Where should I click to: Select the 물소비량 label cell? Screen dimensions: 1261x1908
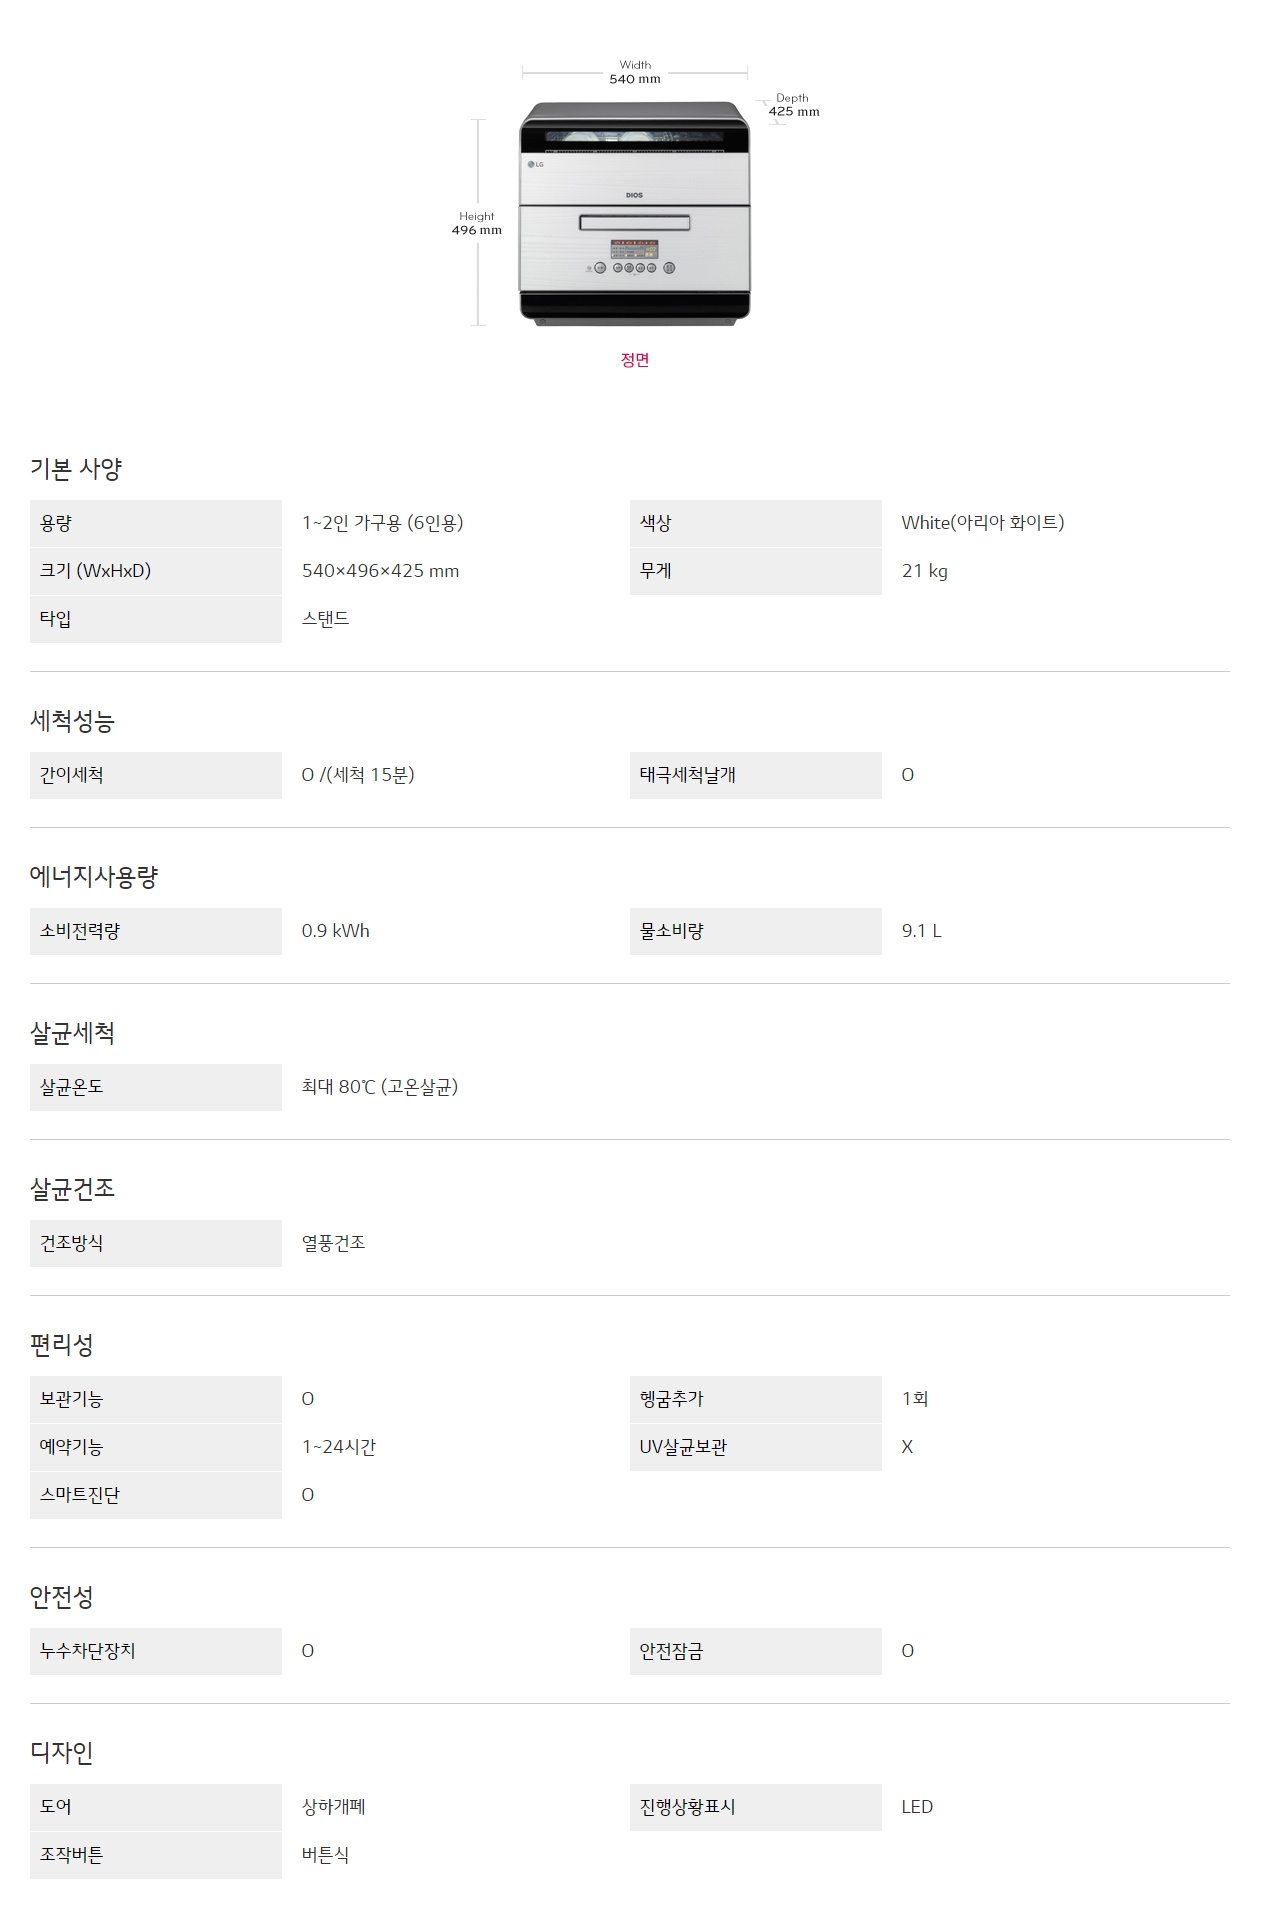(x=756, y=931)
